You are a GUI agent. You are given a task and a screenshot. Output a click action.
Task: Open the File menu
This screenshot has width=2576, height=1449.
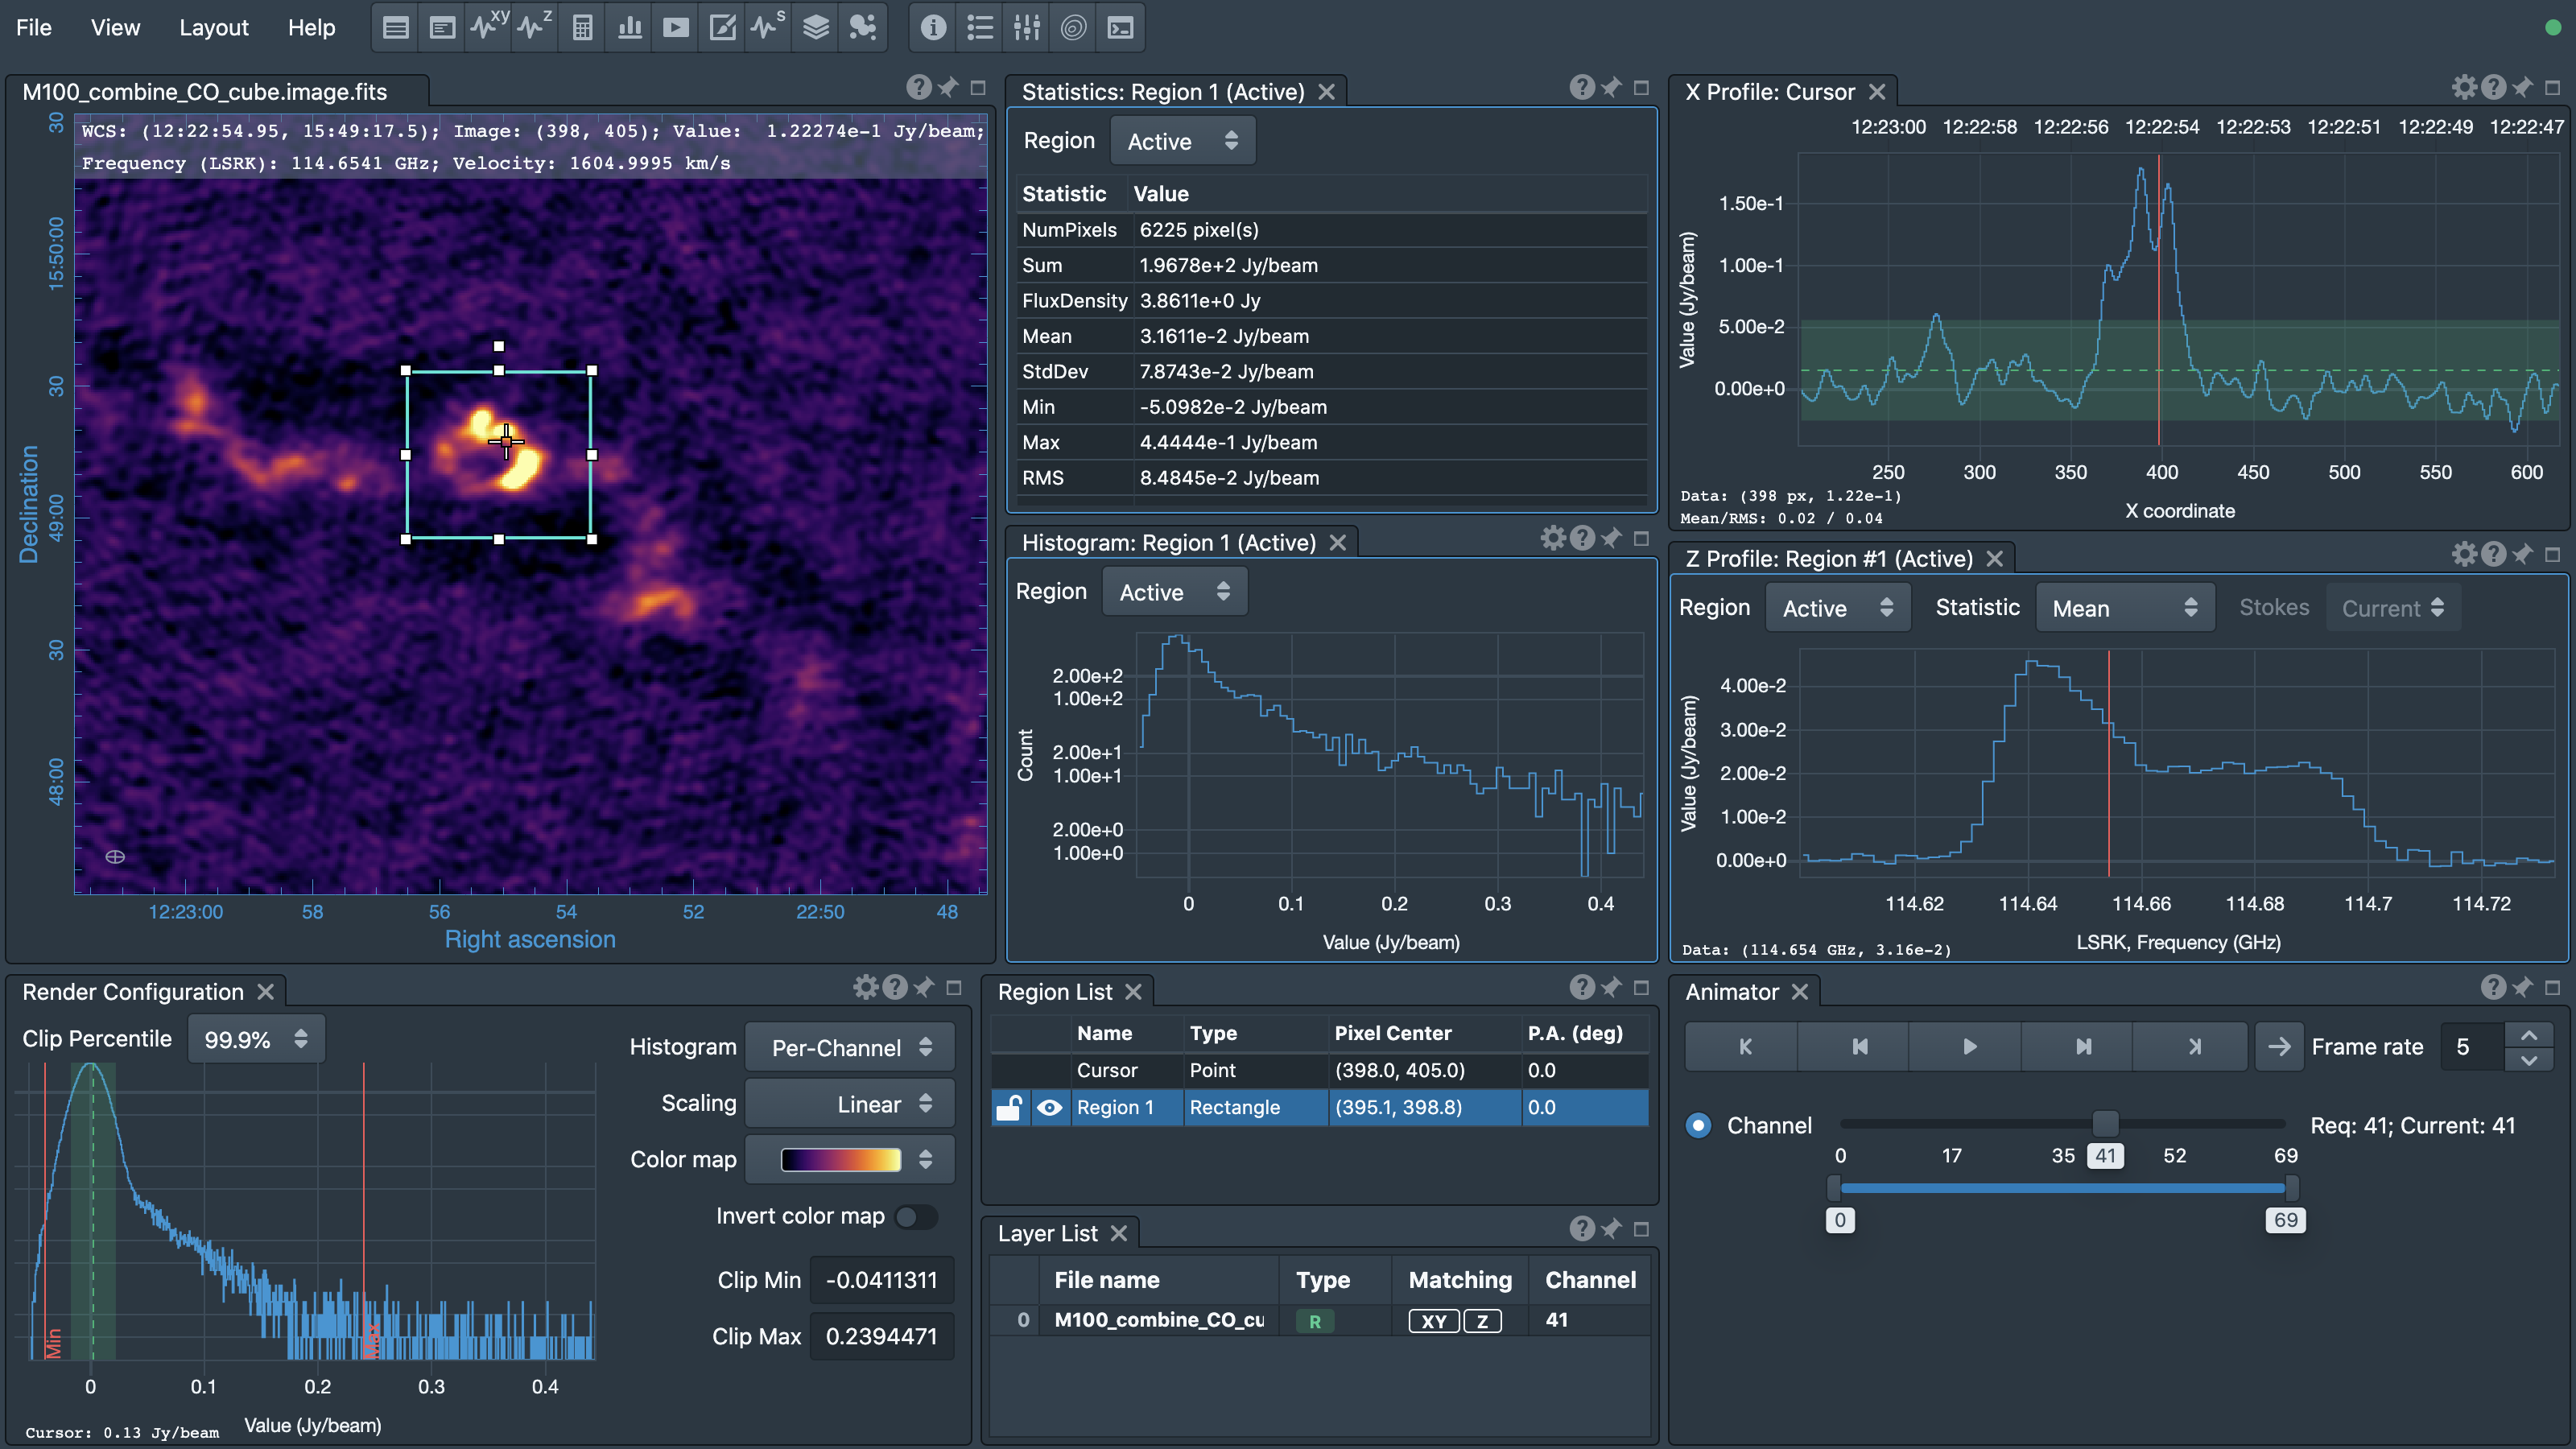(34, 28)
